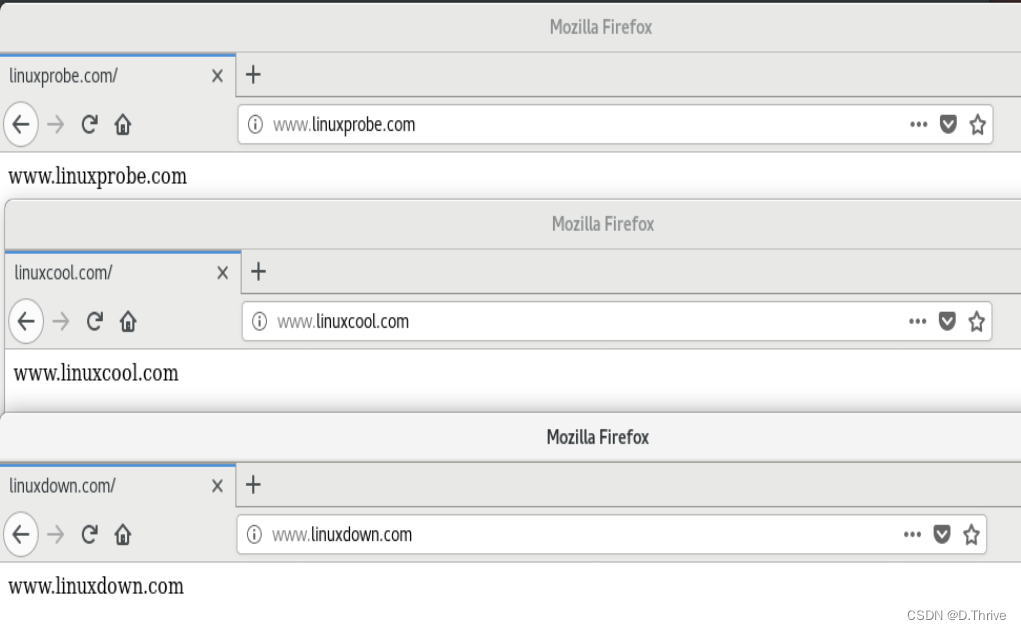Open page actions menu for linuxprobe.com
Screen dimensions: 1021x630
click(918, 124)
